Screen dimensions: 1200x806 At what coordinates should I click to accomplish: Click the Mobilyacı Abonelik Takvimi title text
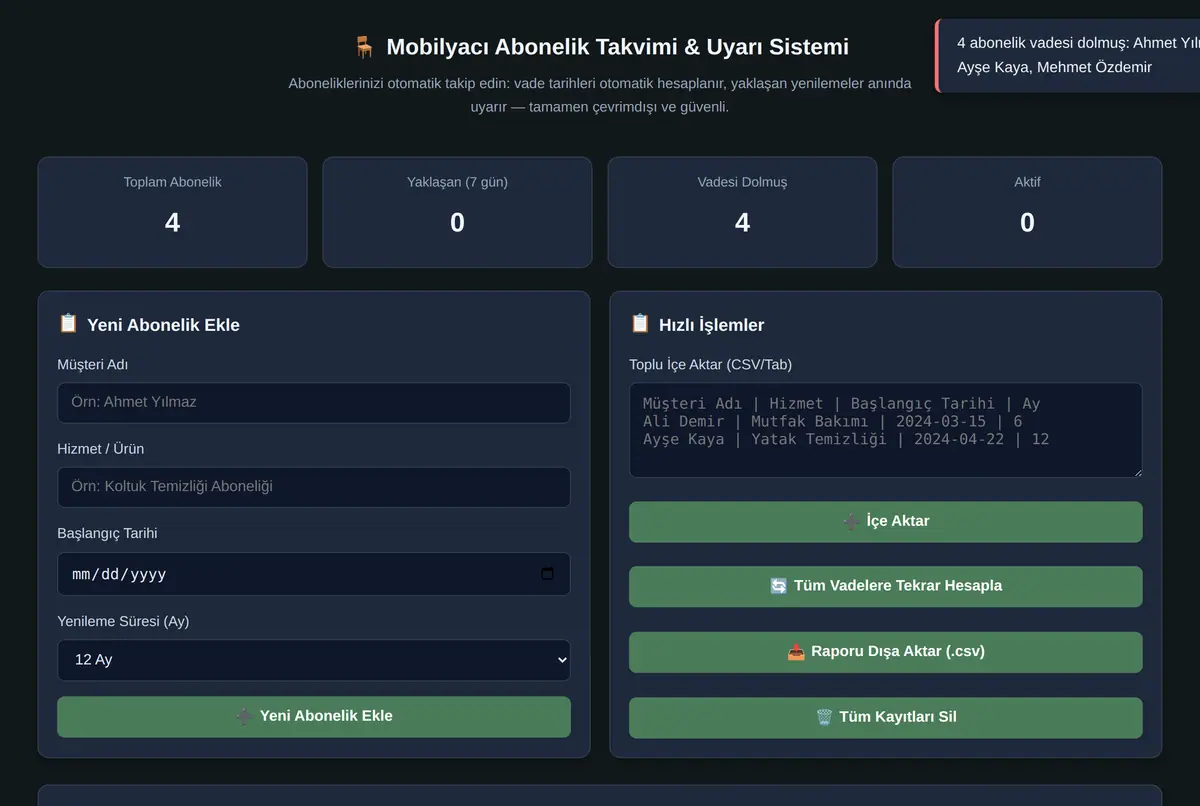617,47
